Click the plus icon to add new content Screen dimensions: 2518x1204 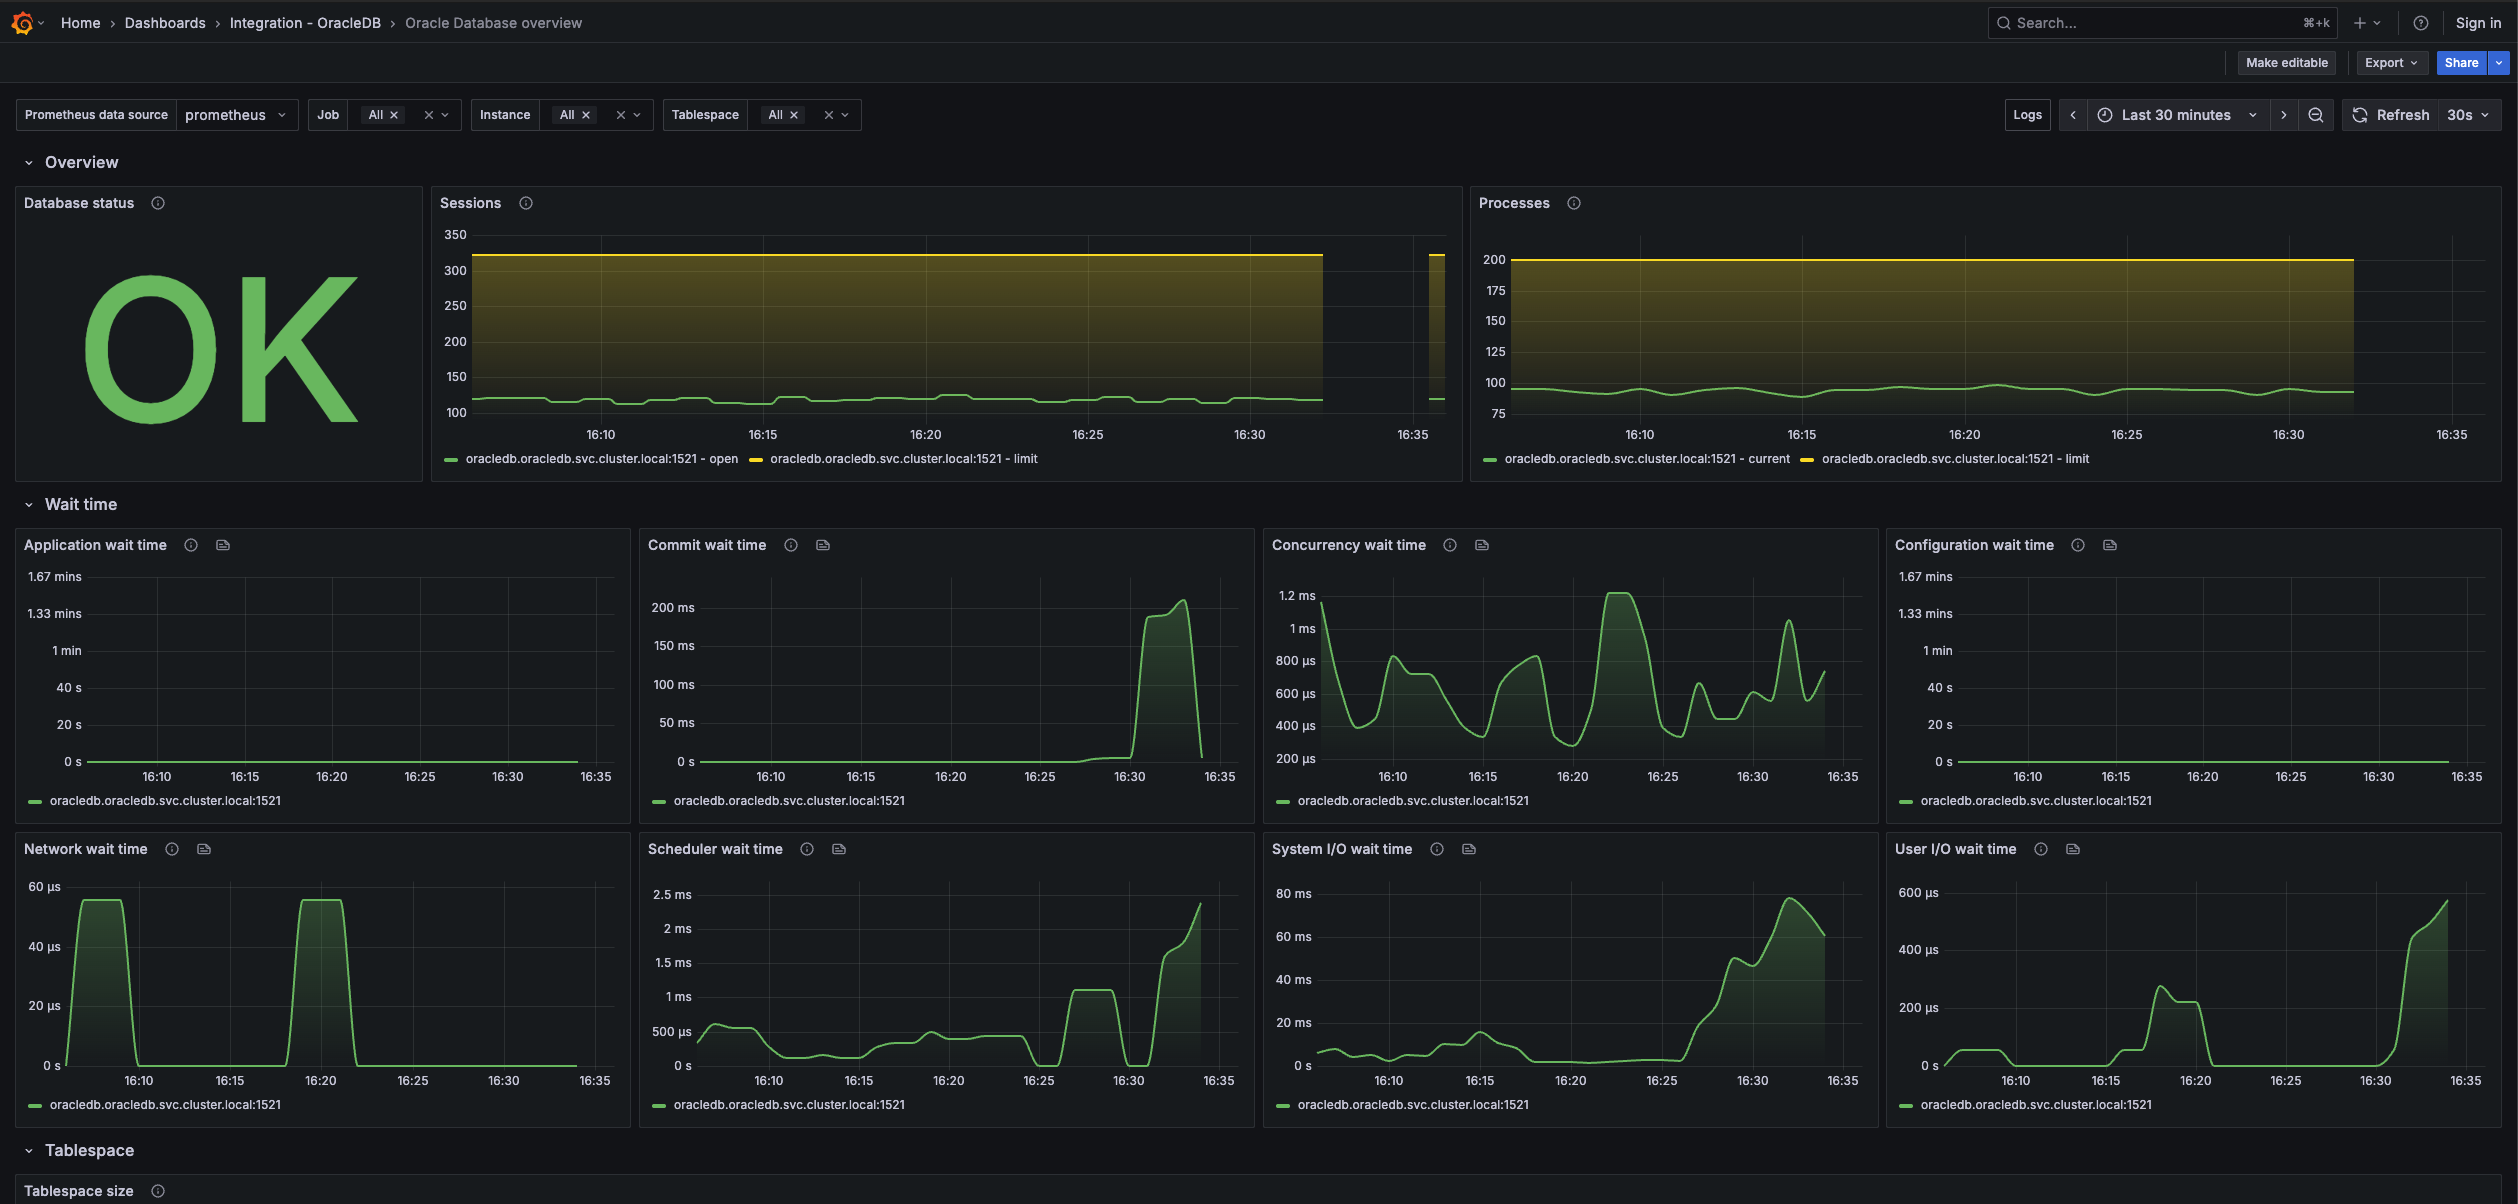[2361, 22]
